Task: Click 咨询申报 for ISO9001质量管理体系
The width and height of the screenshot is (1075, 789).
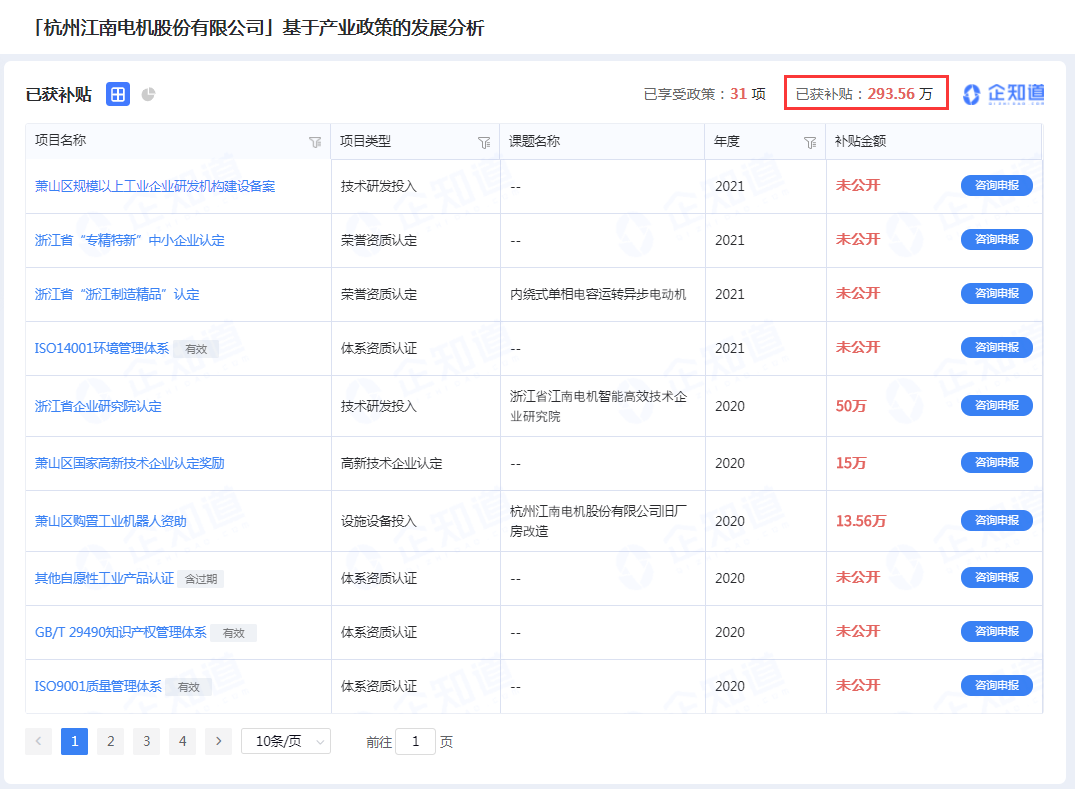Action: [x=997, y=685]
